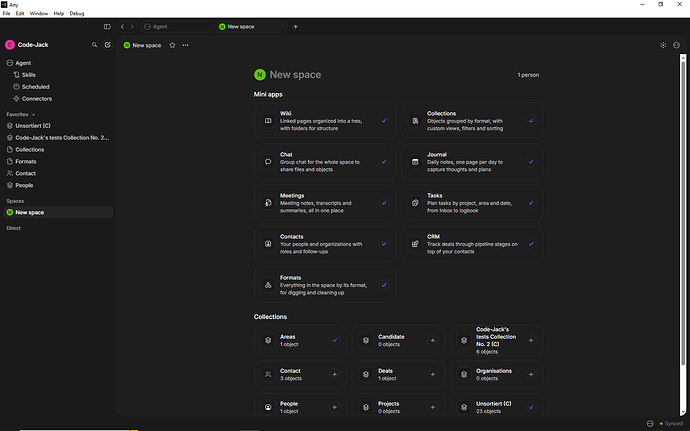This screenshot has height=431, width=690.
Task: Click the Formats mini app icon
Action: [x=268, y=285]
